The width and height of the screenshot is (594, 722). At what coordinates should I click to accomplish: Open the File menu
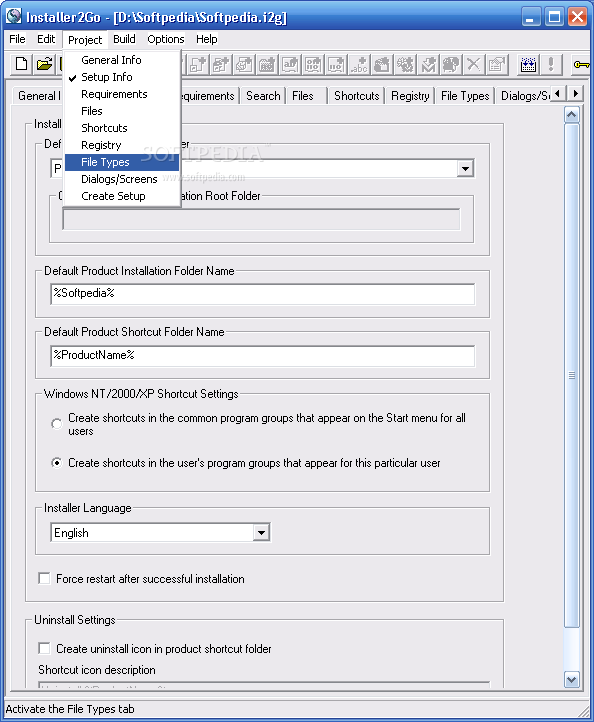click(17, 39)
